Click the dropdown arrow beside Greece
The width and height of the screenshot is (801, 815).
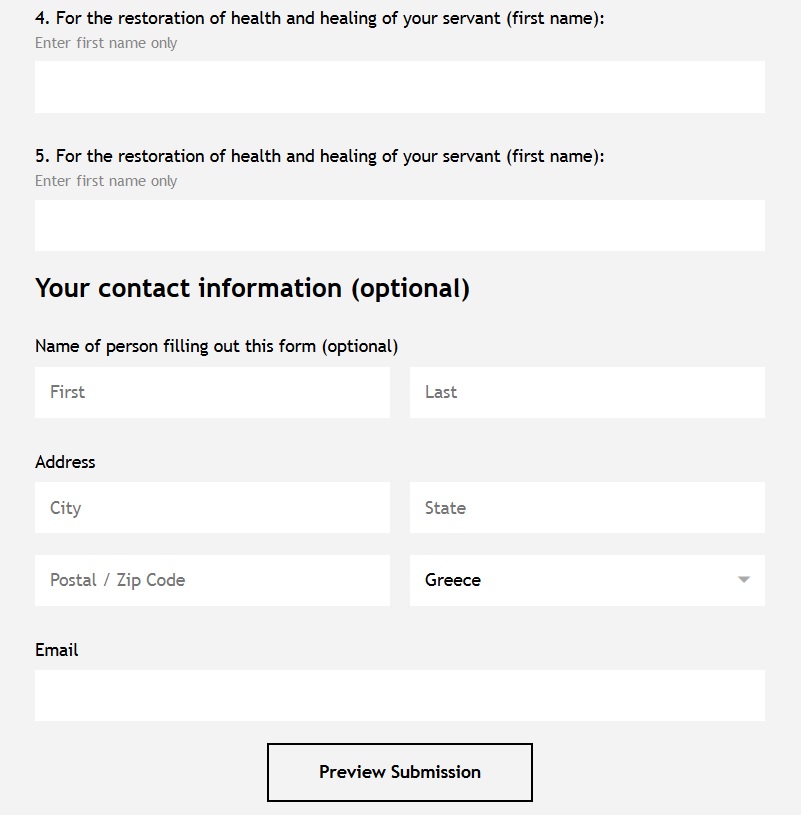click(x=743, y=580)
